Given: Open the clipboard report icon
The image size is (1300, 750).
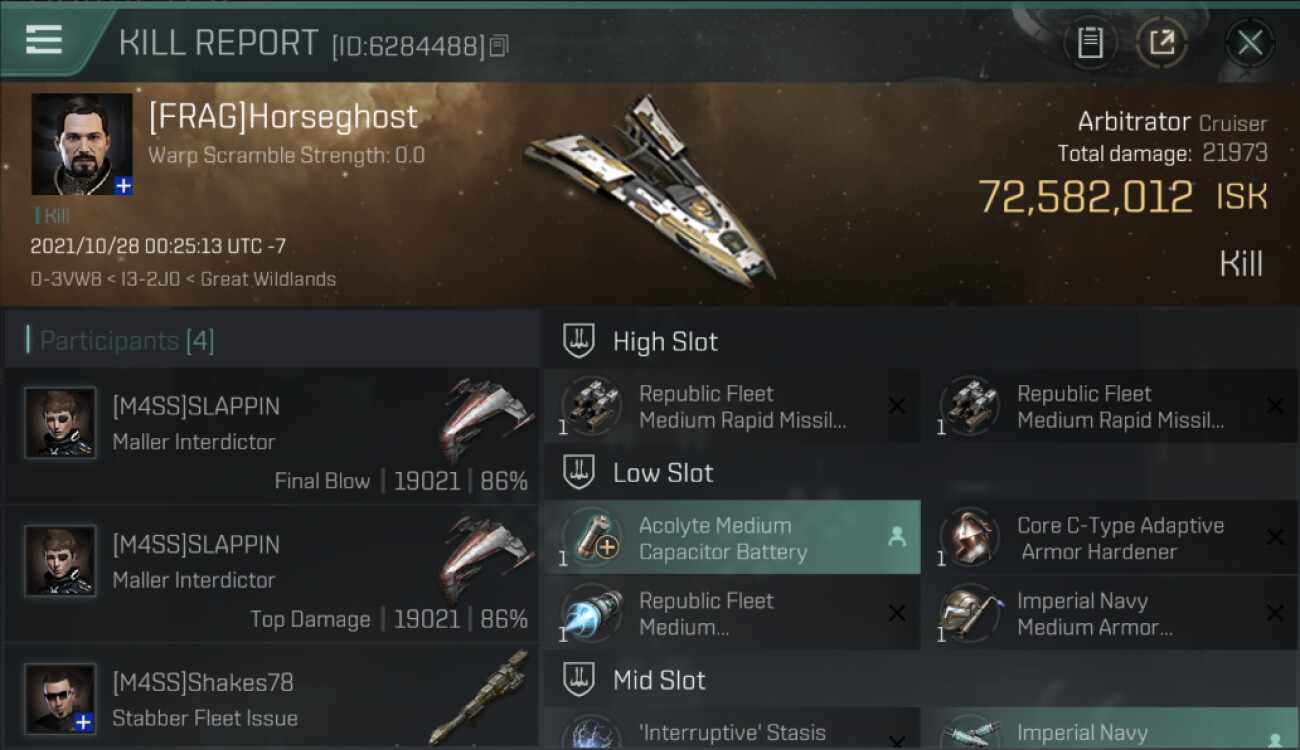Looking at the screenshot, I should click(1090, 42).
